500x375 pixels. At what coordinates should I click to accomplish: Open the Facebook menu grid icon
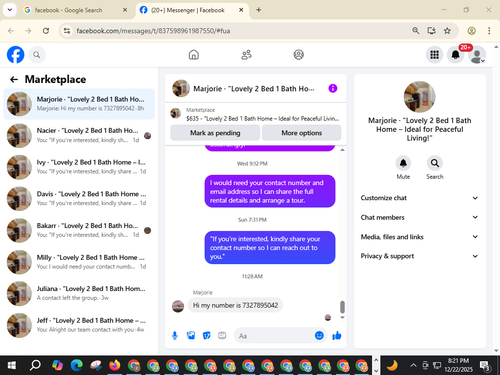pyautogui.click(x=434, y=55)
